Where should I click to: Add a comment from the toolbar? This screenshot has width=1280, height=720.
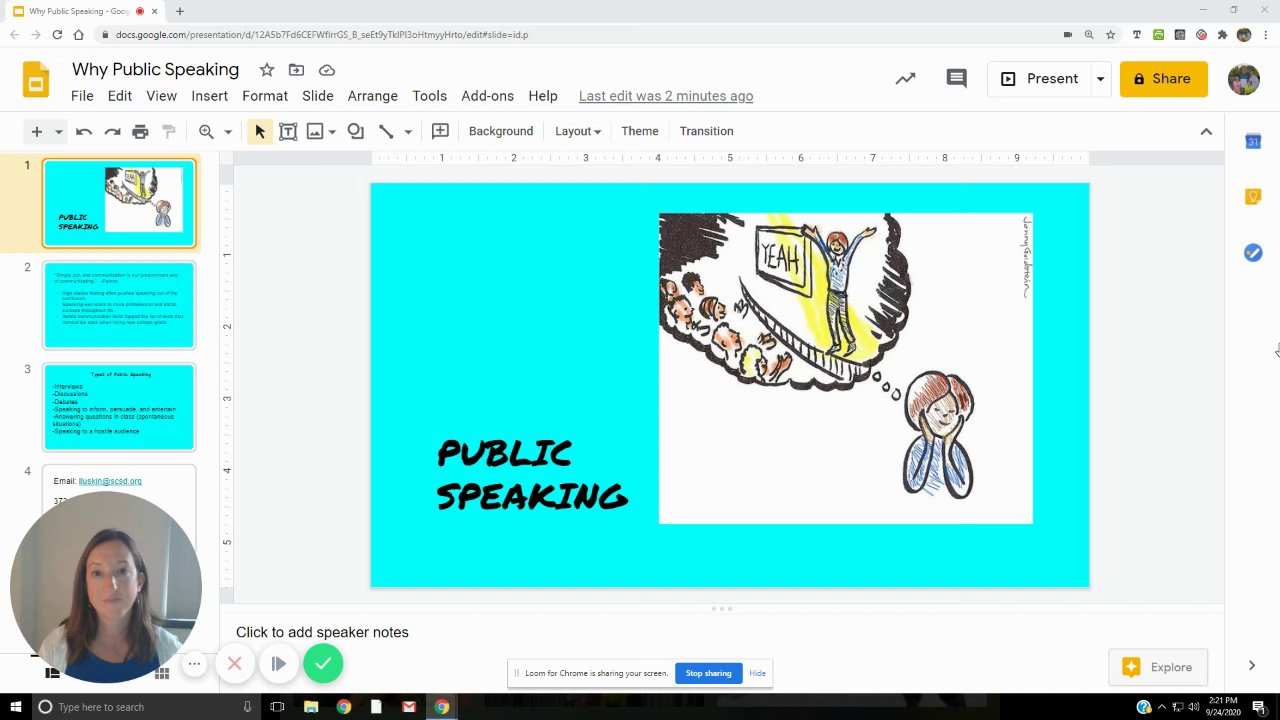[440, 131]
